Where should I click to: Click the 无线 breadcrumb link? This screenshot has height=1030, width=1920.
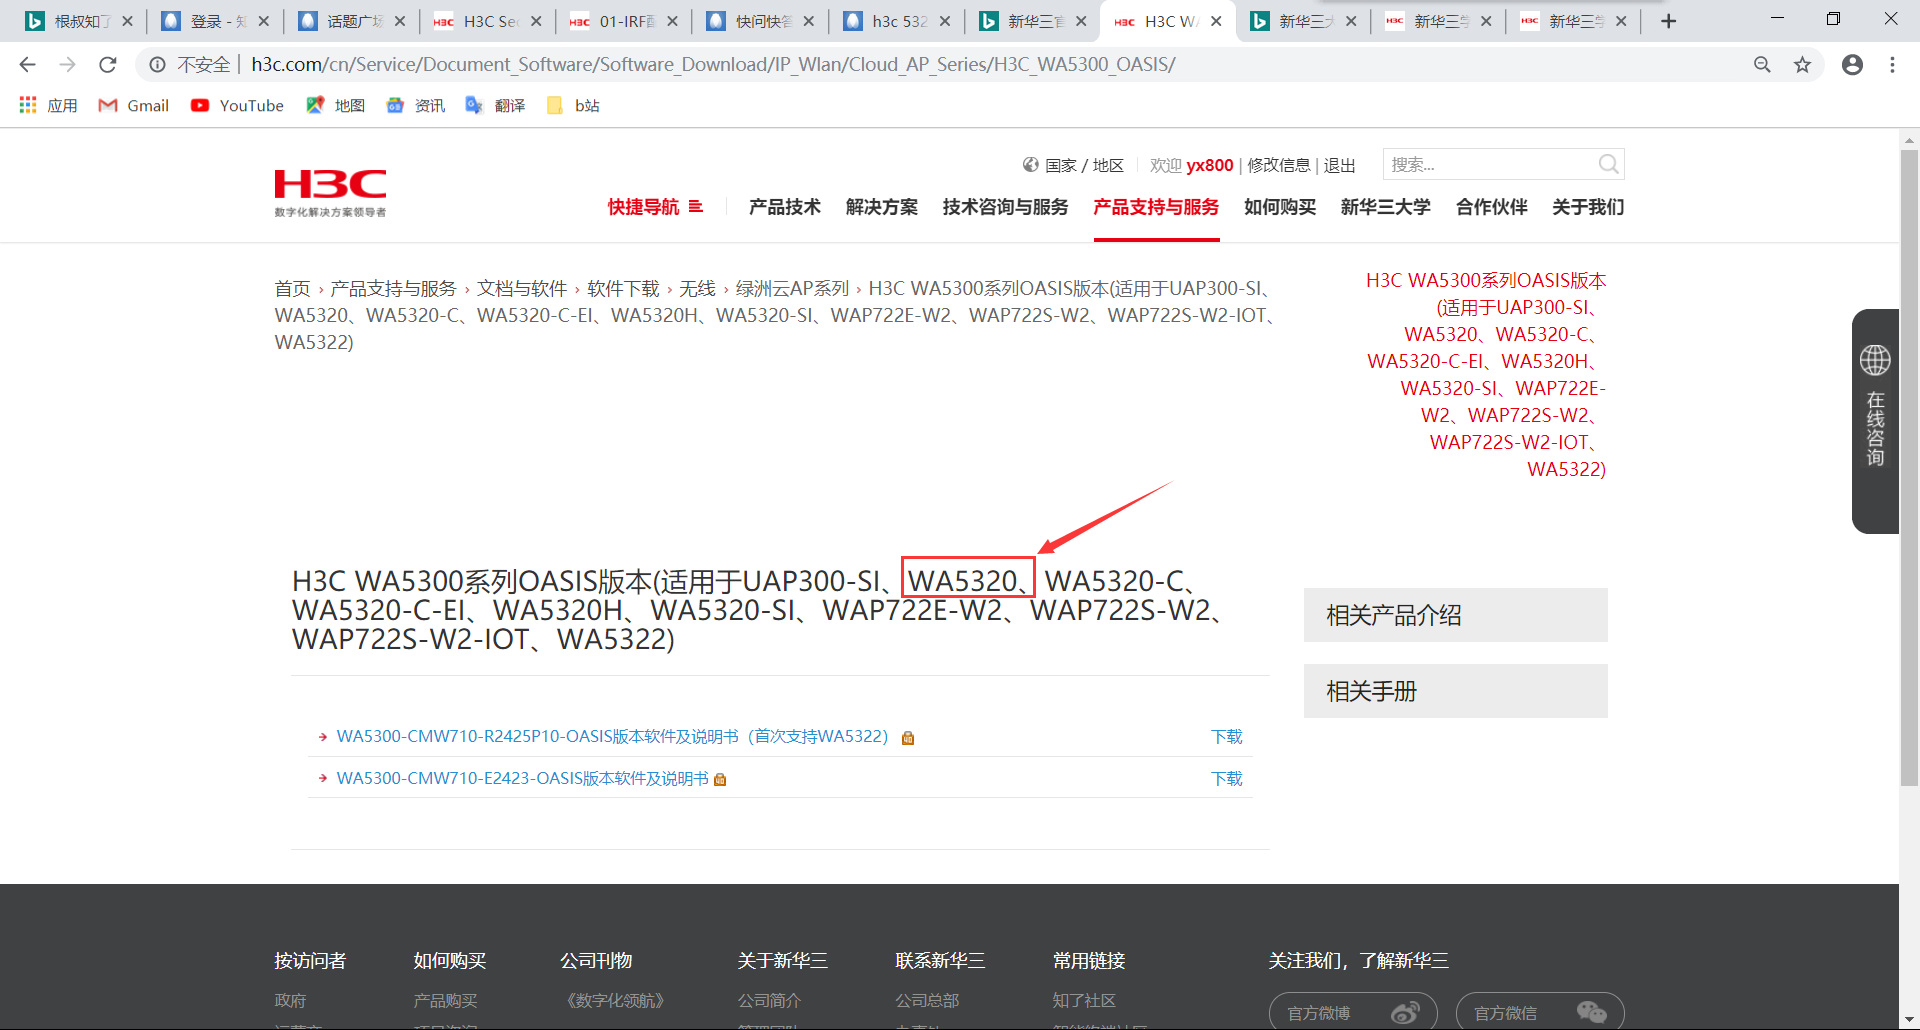coord(698,289)
